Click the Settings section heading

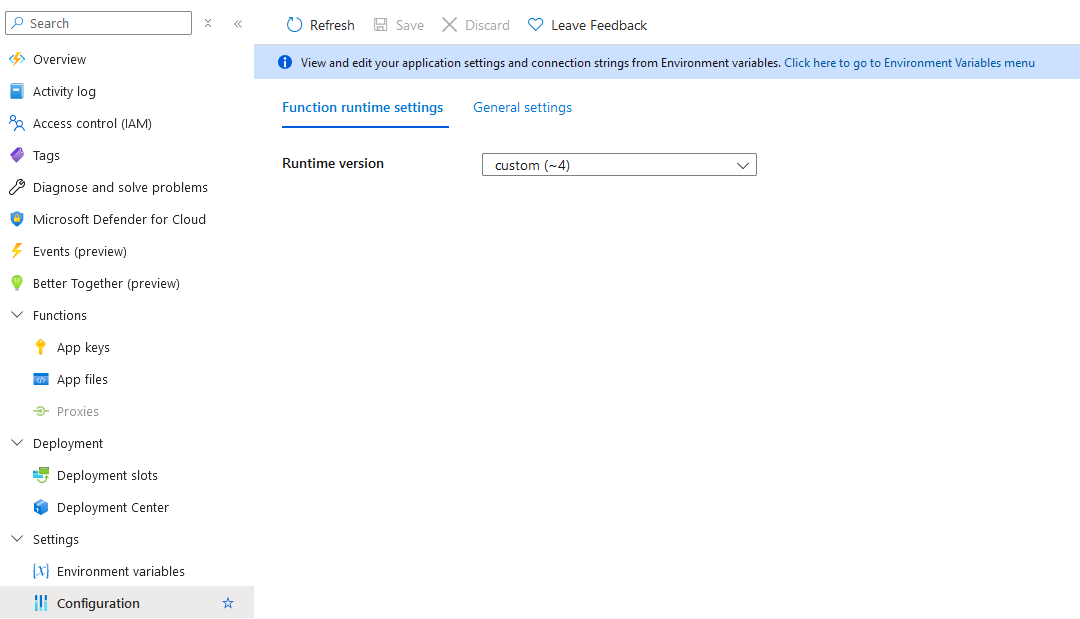pyautogui.click(x=56, y=540)
